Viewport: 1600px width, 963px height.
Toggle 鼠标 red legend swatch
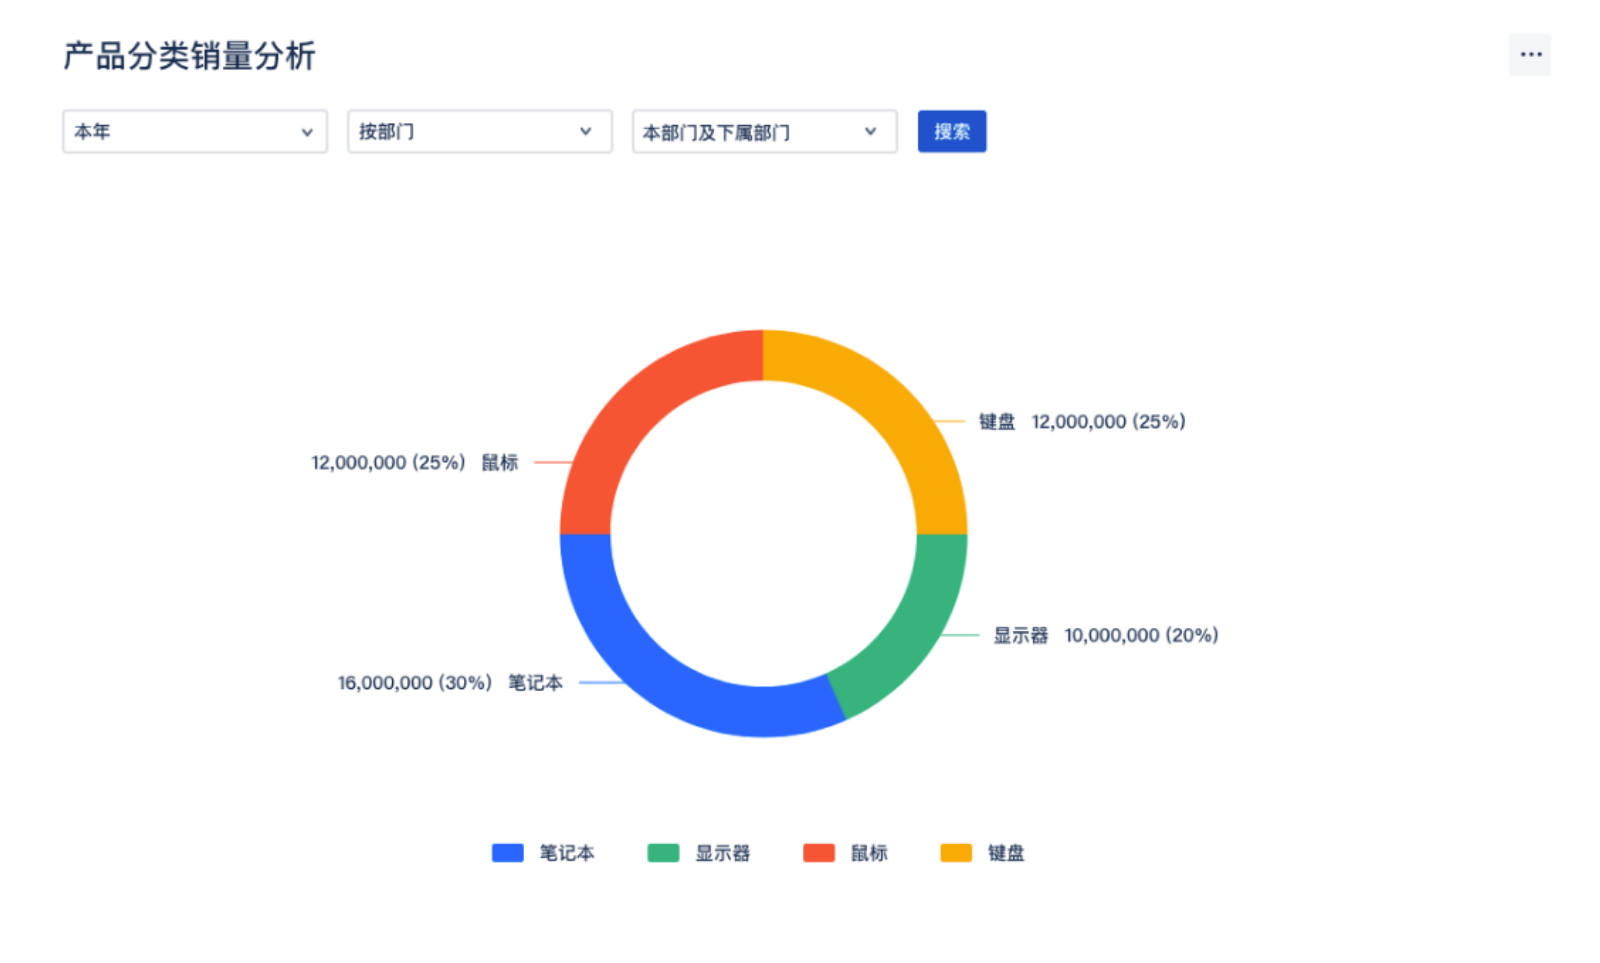click(819, 853)
